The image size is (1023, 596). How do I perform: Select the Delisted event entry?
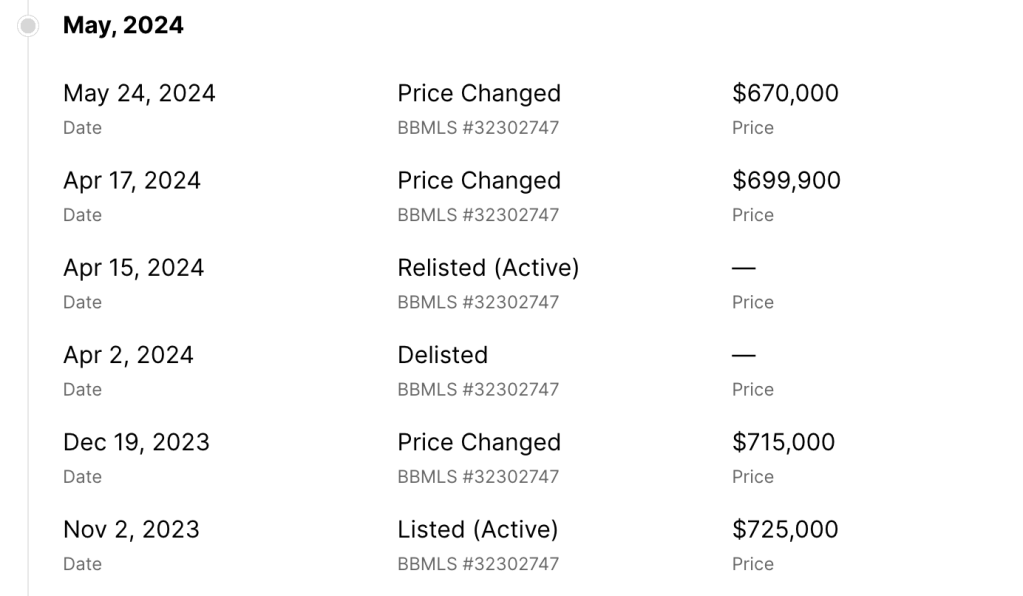pyautogui.click(x=442, y=355)
